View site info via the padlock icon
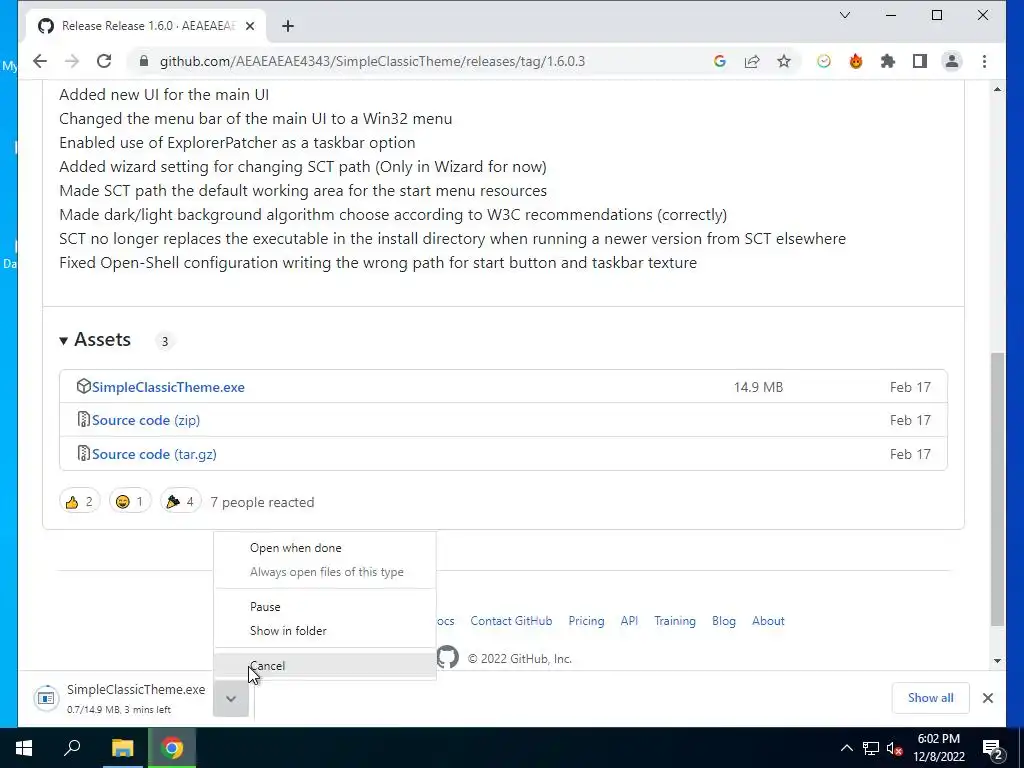The width and height of the screenshot is (1024, 768). (144, 61)
